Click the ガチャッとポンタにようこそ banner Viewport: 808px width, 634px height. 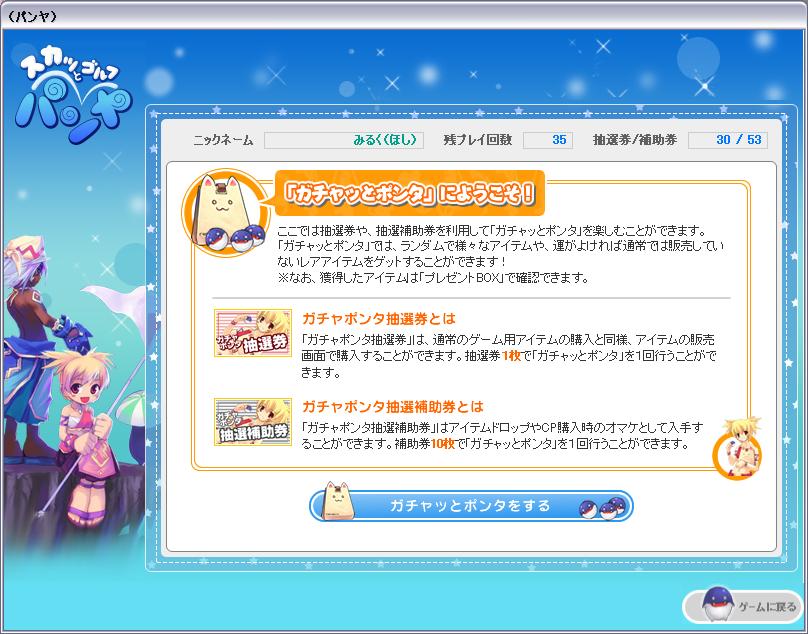(410, 193)
